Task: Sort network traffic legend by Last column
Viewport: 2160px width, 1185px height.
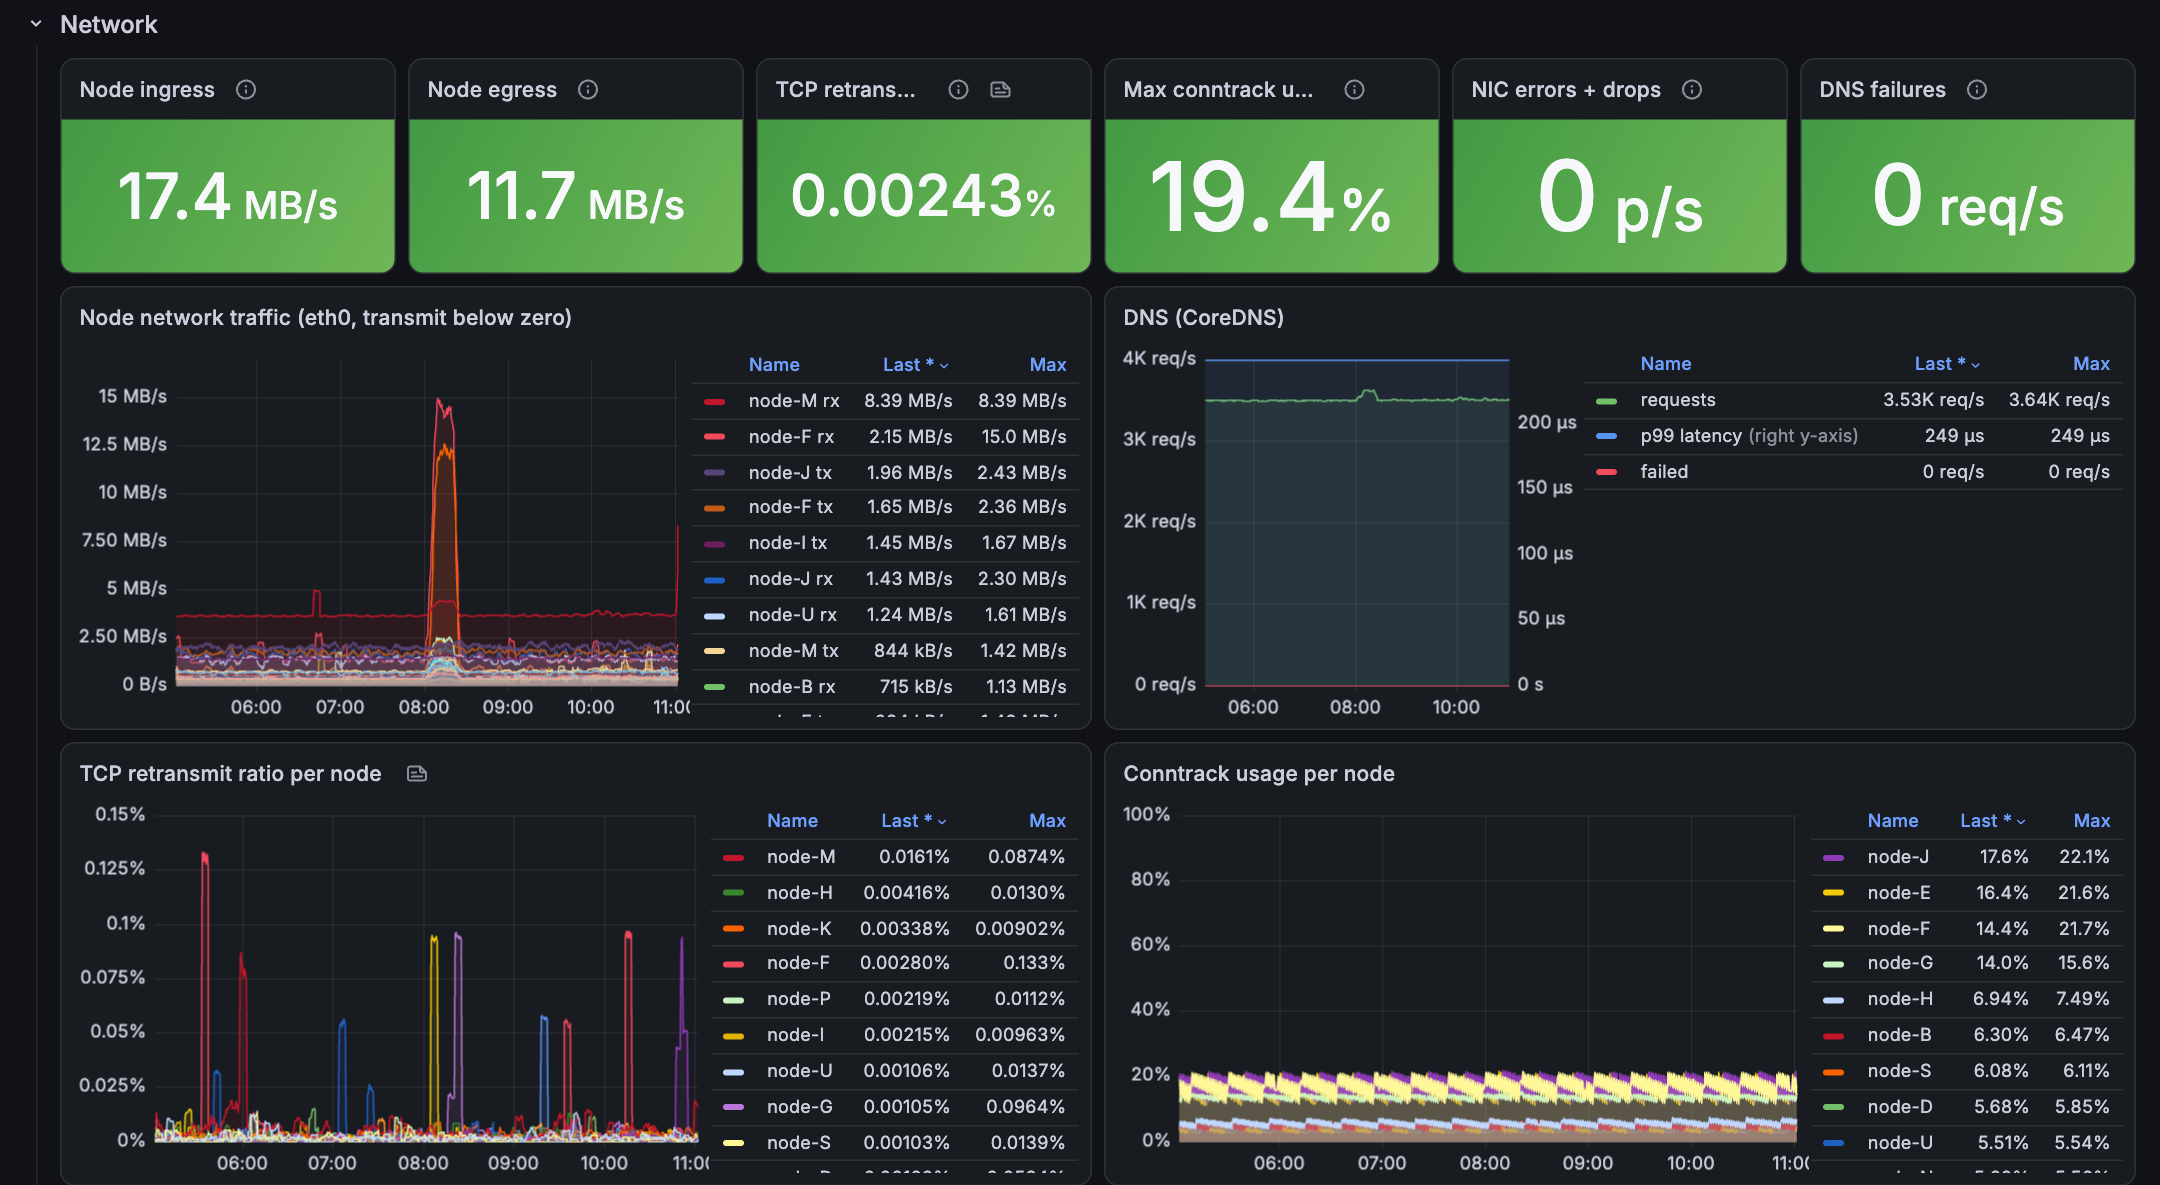Action: (x=915, y=365)
